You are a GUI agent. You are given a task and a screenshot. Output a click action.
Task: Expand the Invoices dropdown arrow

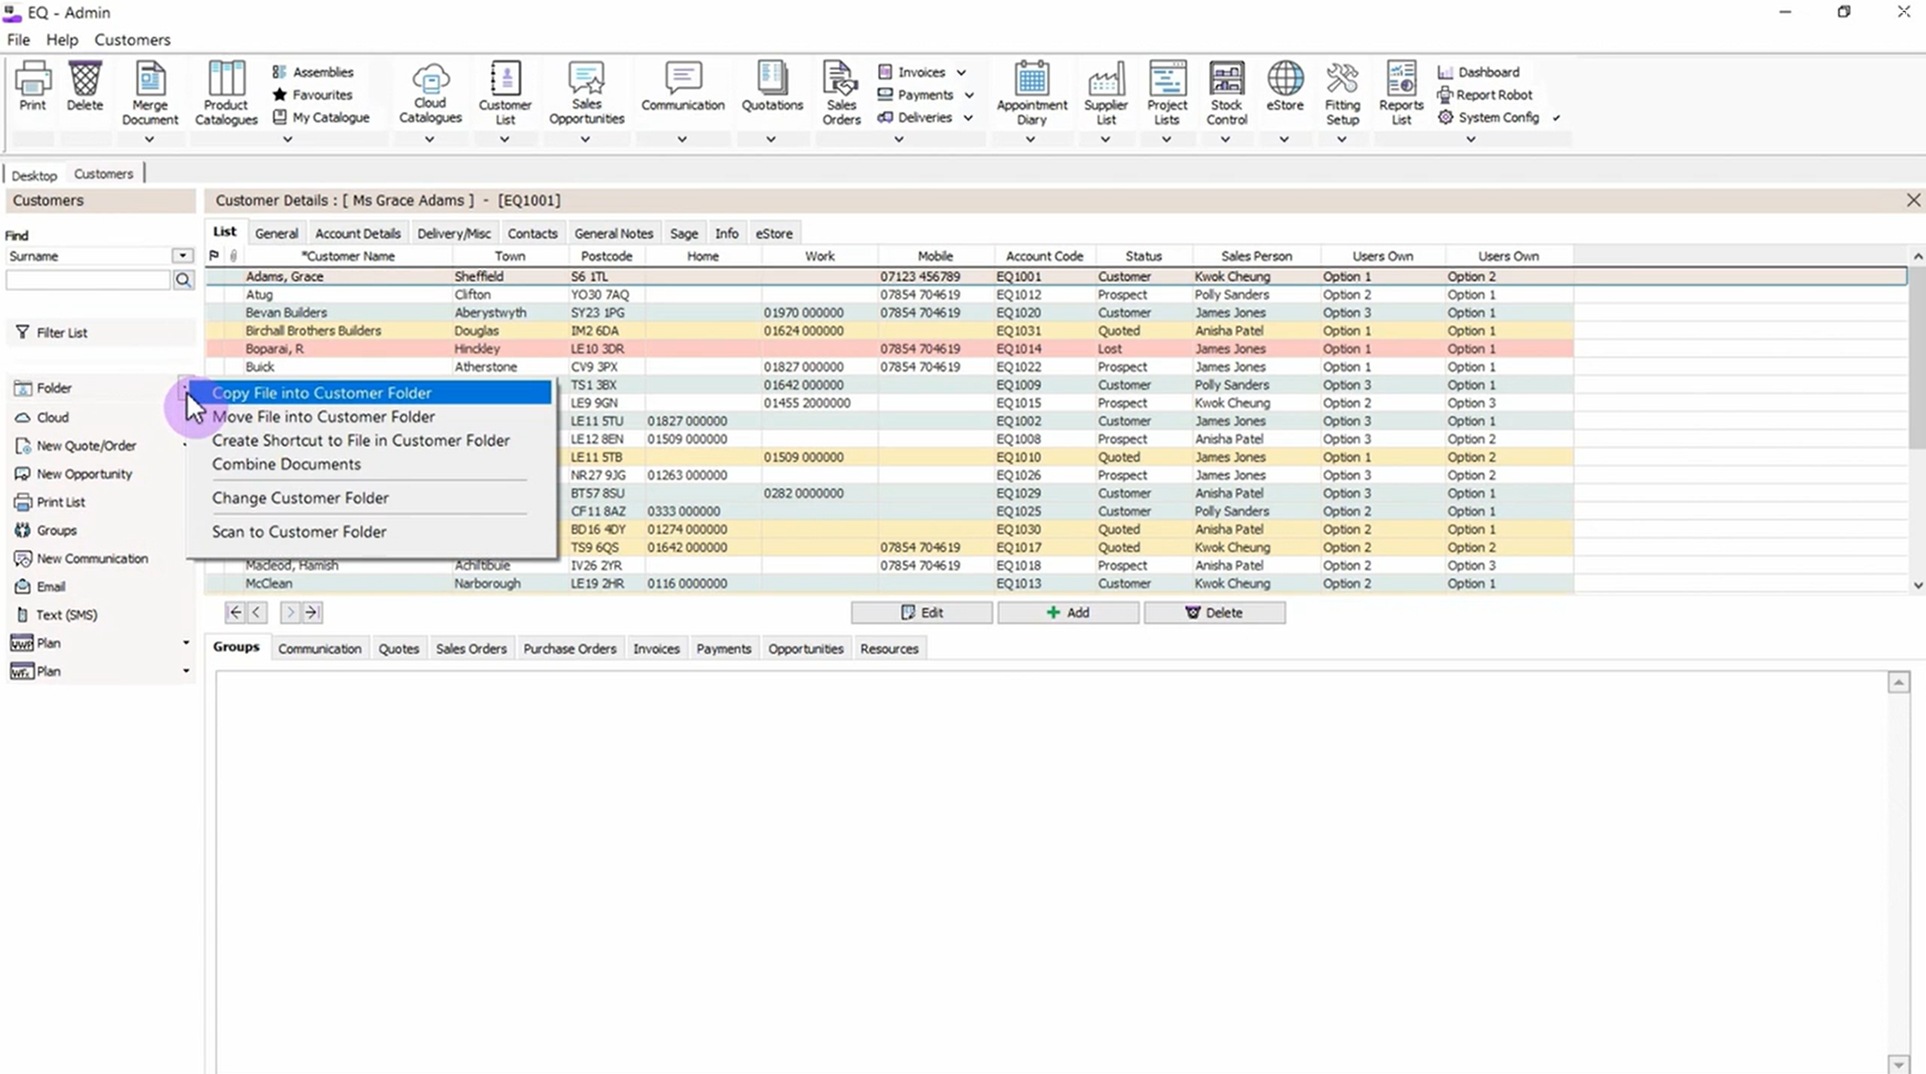point(961,73)
